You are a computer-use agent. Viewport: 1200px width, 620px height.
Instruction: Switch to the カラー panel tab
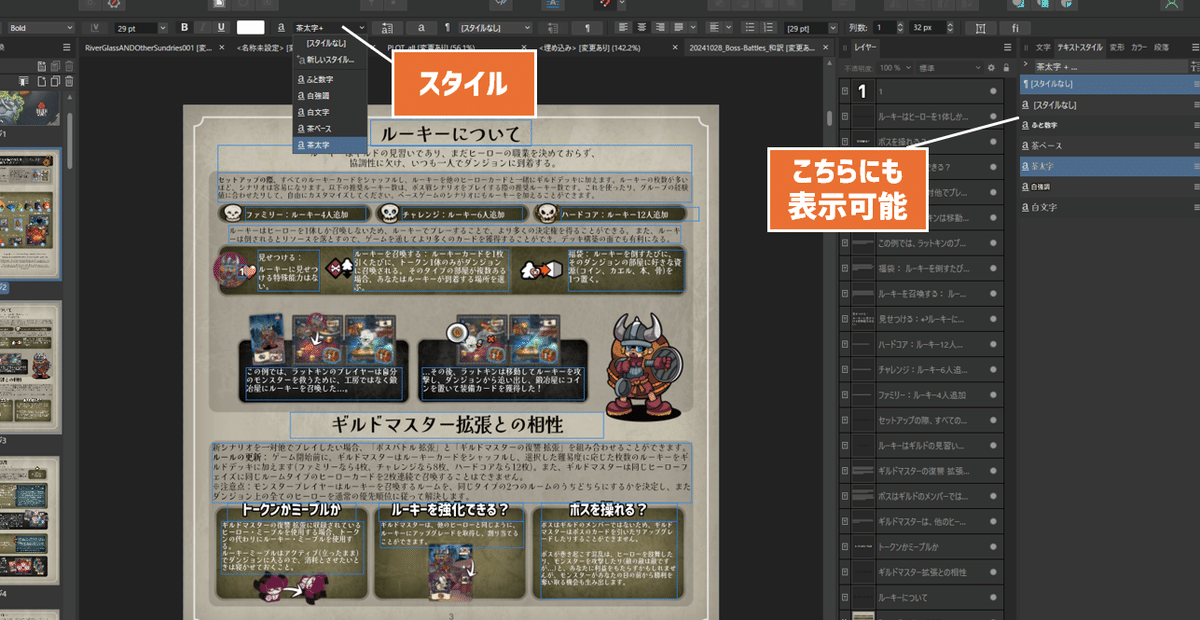(x=1140, y=47)
